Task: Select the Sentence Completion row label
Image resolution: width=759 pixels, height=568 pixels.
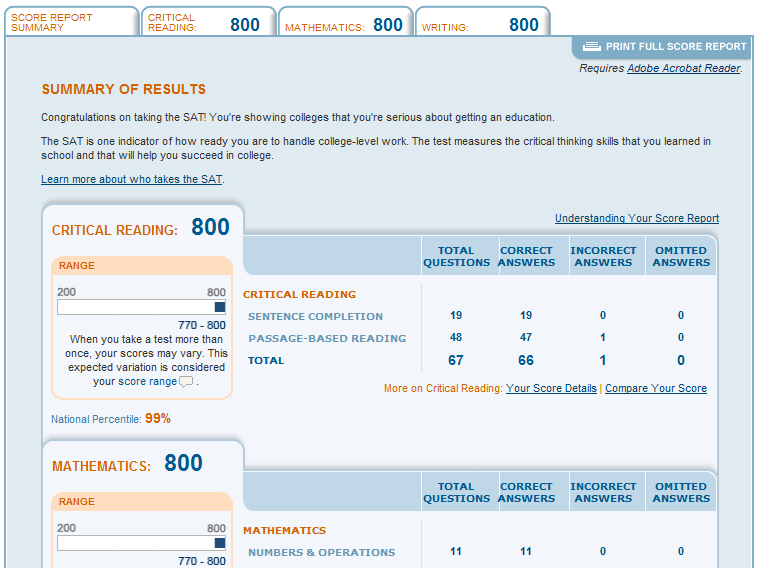Action: tap(315, 316)
